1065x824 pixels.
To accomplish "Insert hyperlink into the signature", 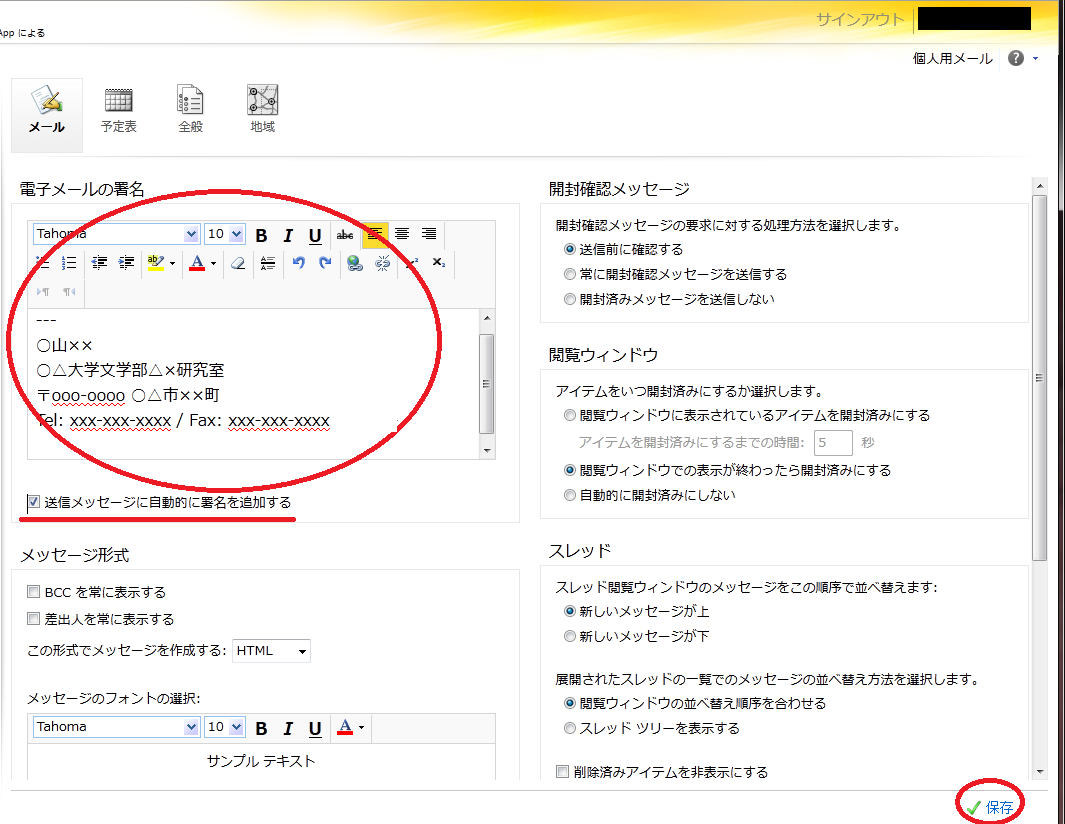I will point(355,263).
